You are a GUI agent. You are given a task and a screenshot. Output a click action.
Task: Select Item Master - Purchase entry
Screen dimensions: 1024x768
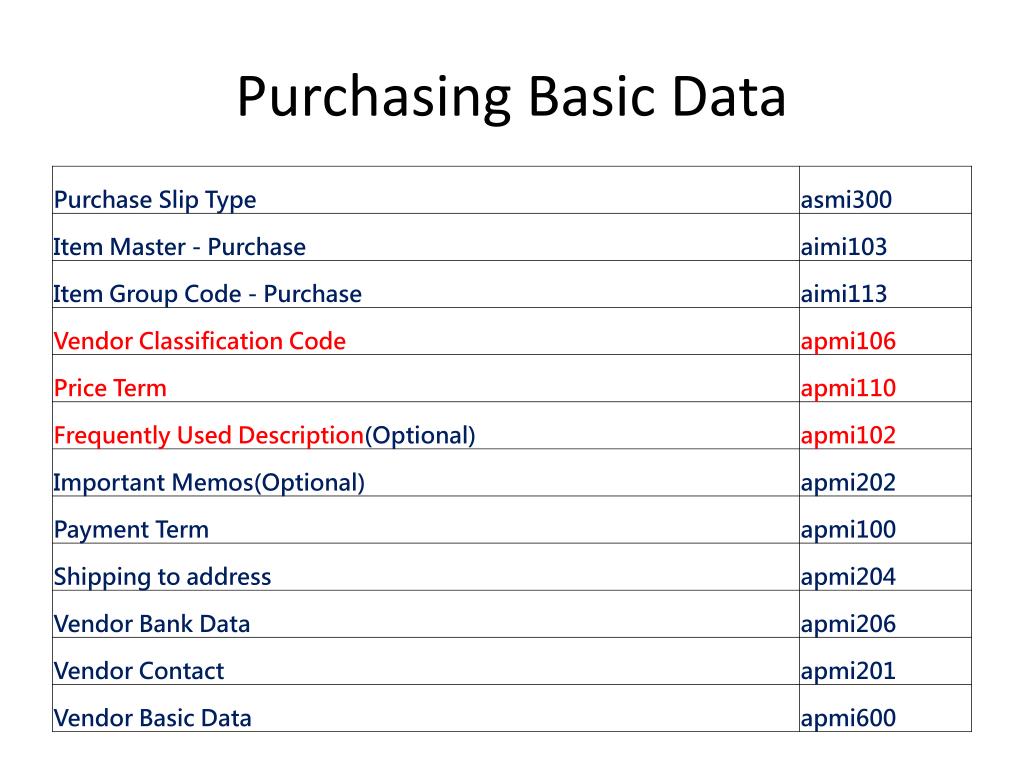click(180, 247)
